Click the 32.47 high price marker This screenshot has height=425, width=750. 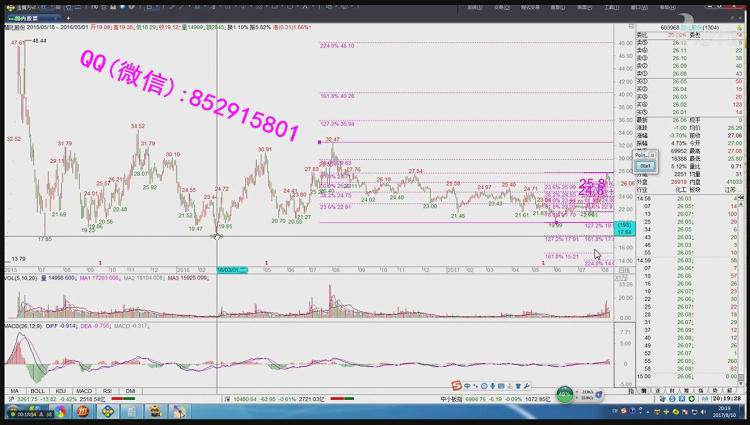coord(332,140)
